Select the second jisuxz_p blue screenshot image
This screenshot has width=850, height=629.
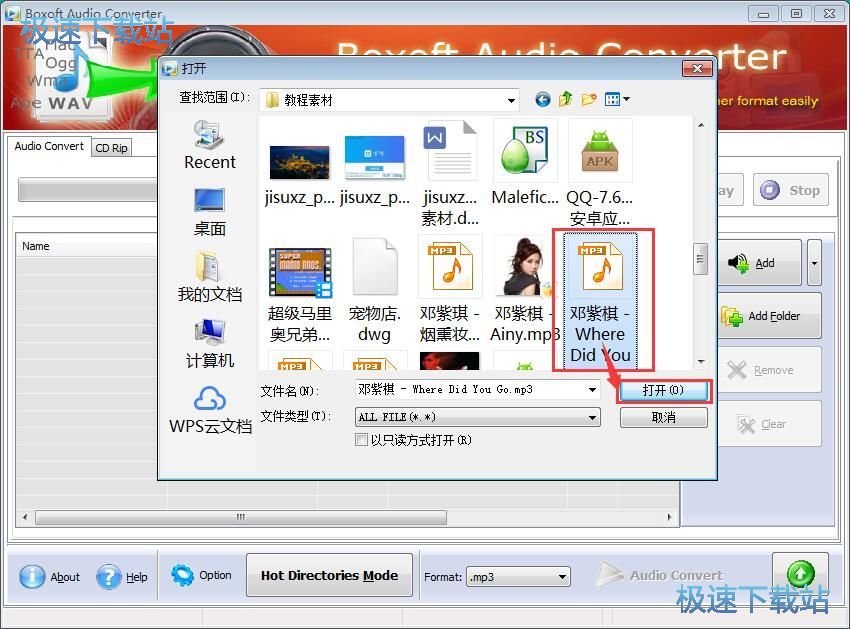click(375, 171)
